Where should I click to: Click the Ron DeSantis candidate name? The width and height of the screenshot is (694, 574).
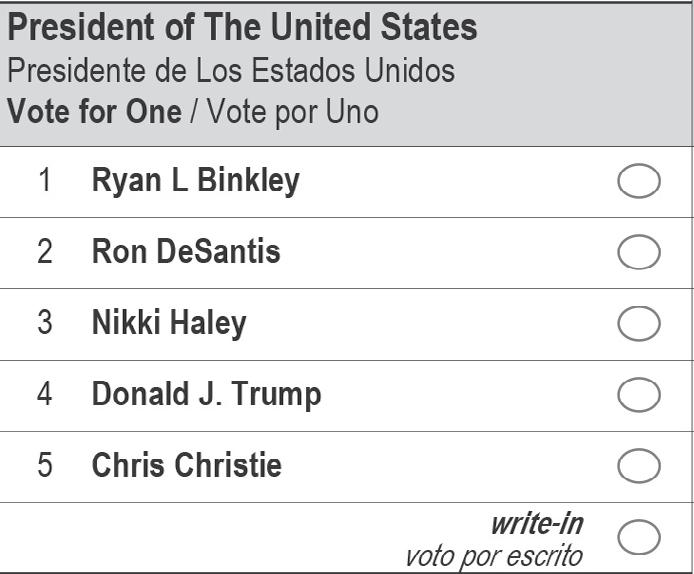click(x=186, y=252)
